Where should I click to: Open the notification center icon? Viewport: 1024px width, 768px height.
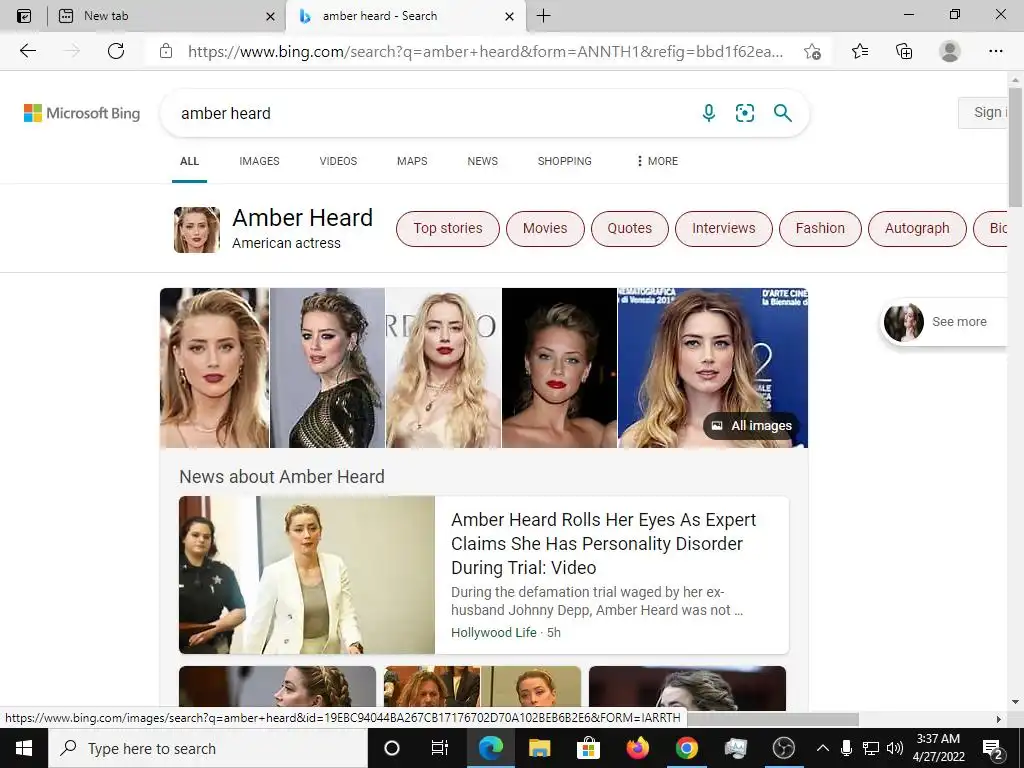[x=993, y=748]
